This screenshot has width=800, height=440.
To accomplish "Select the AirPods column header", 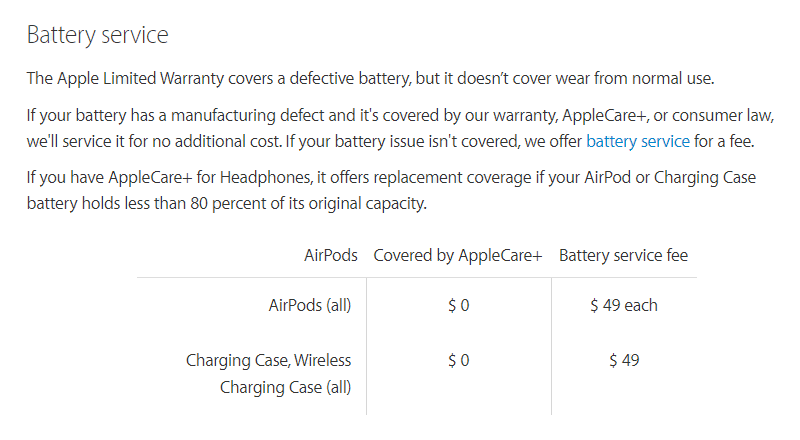I will coord(330,255).
